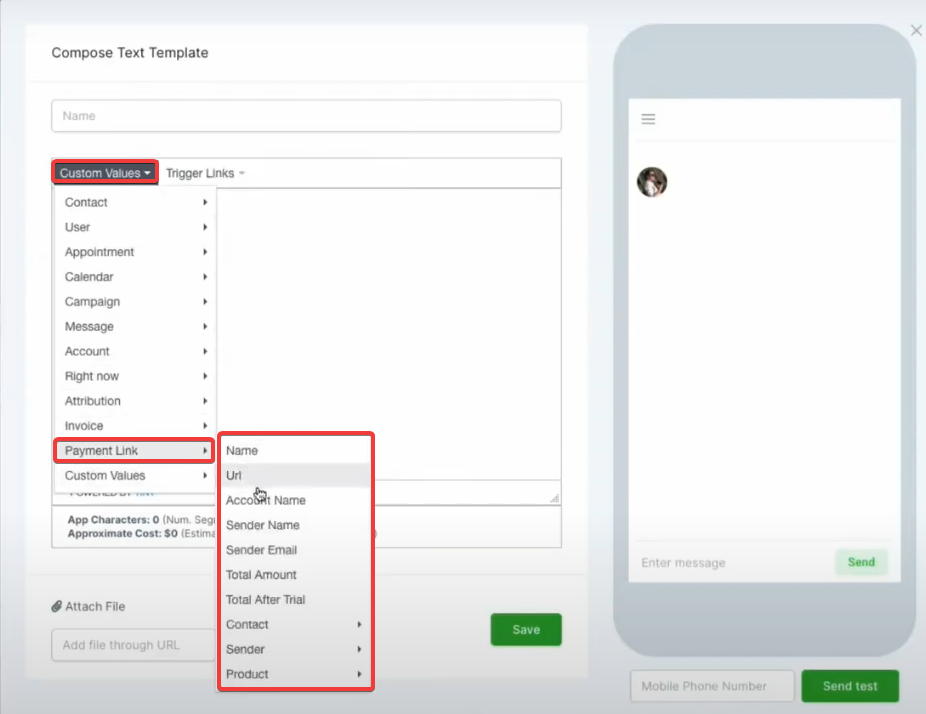Choose Total After Trial in submenu
Viewport: 926px width, 714px height.
pos(296,599)
